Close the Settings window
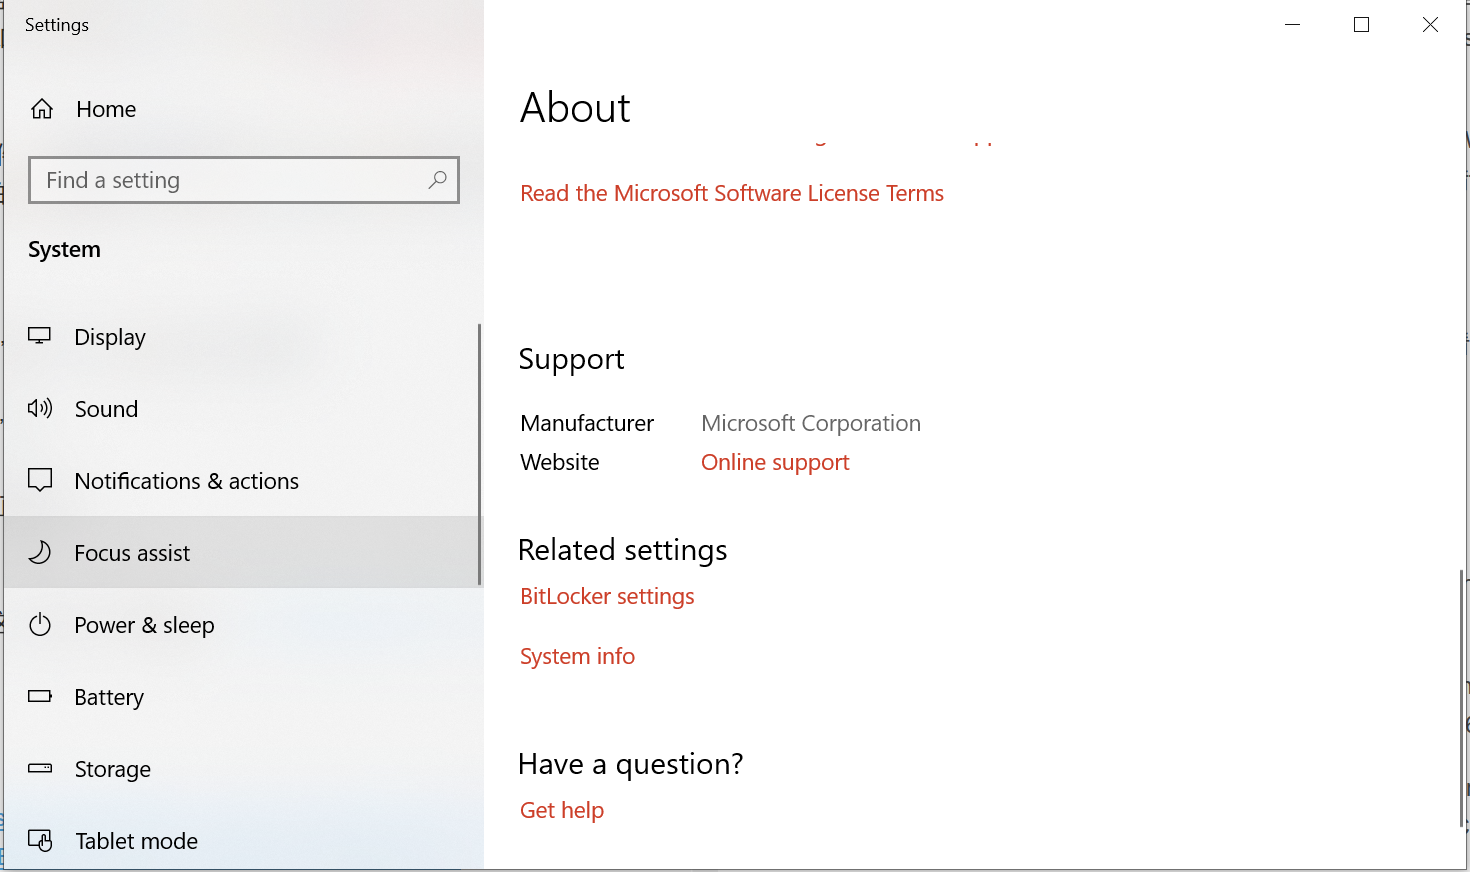Viewport: 1470px width, 872px height. tap(1430, 24)
